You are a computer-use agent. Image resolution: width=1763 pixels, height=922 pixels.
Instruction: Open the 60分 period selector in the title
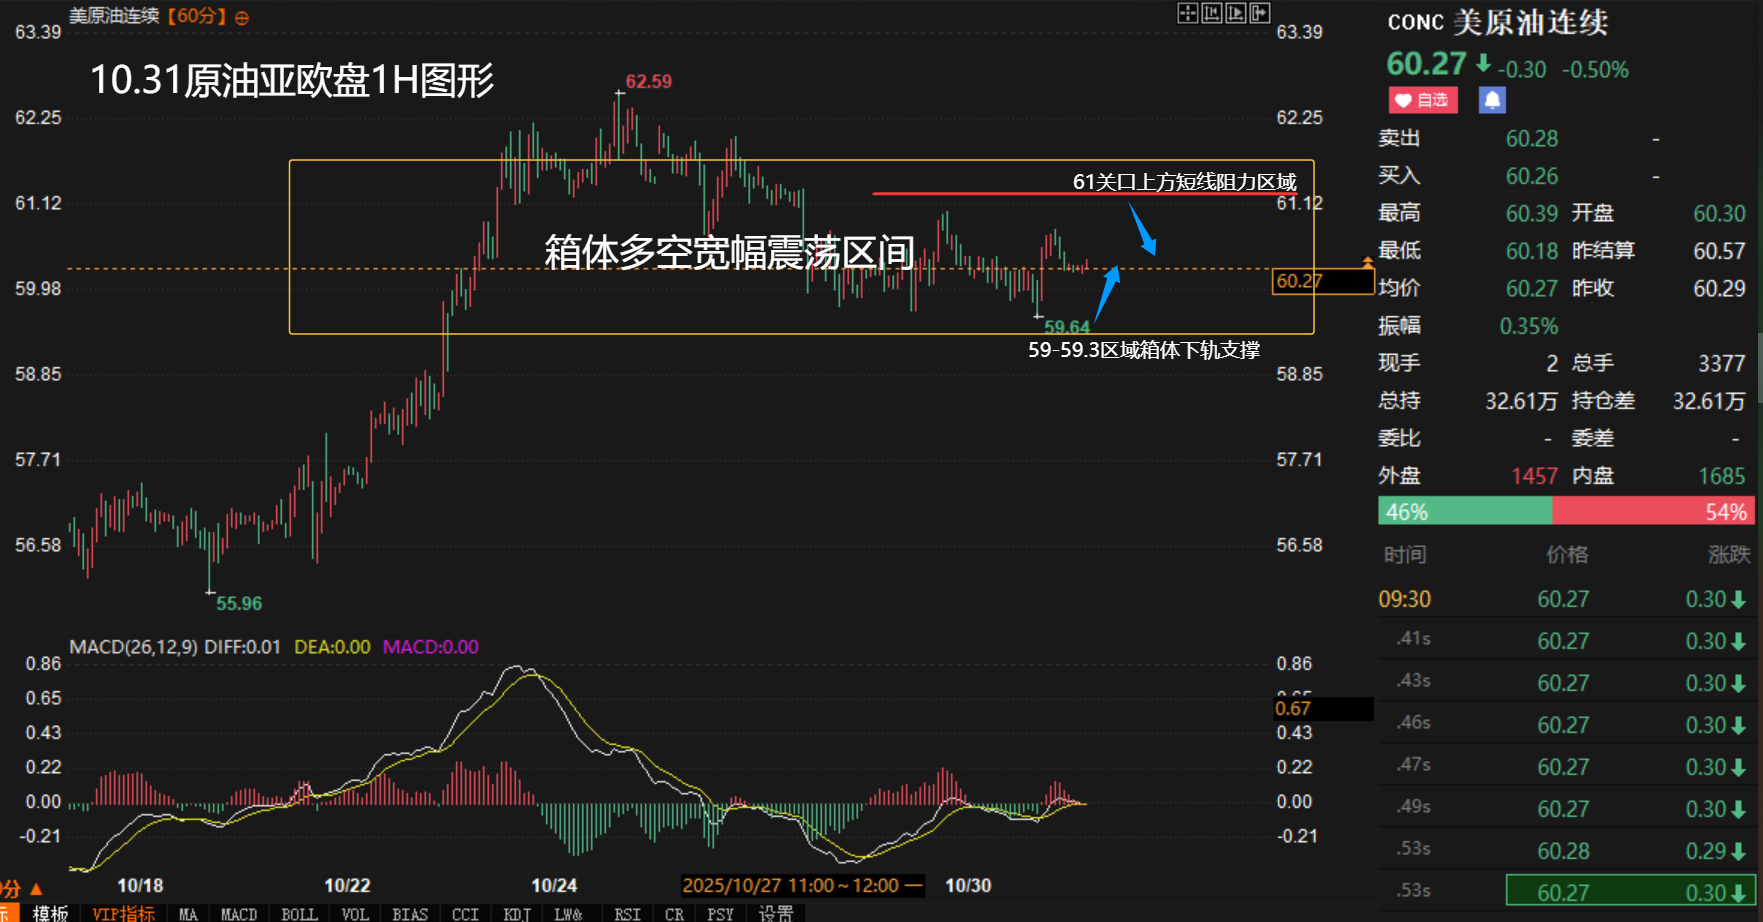point(196,17)
